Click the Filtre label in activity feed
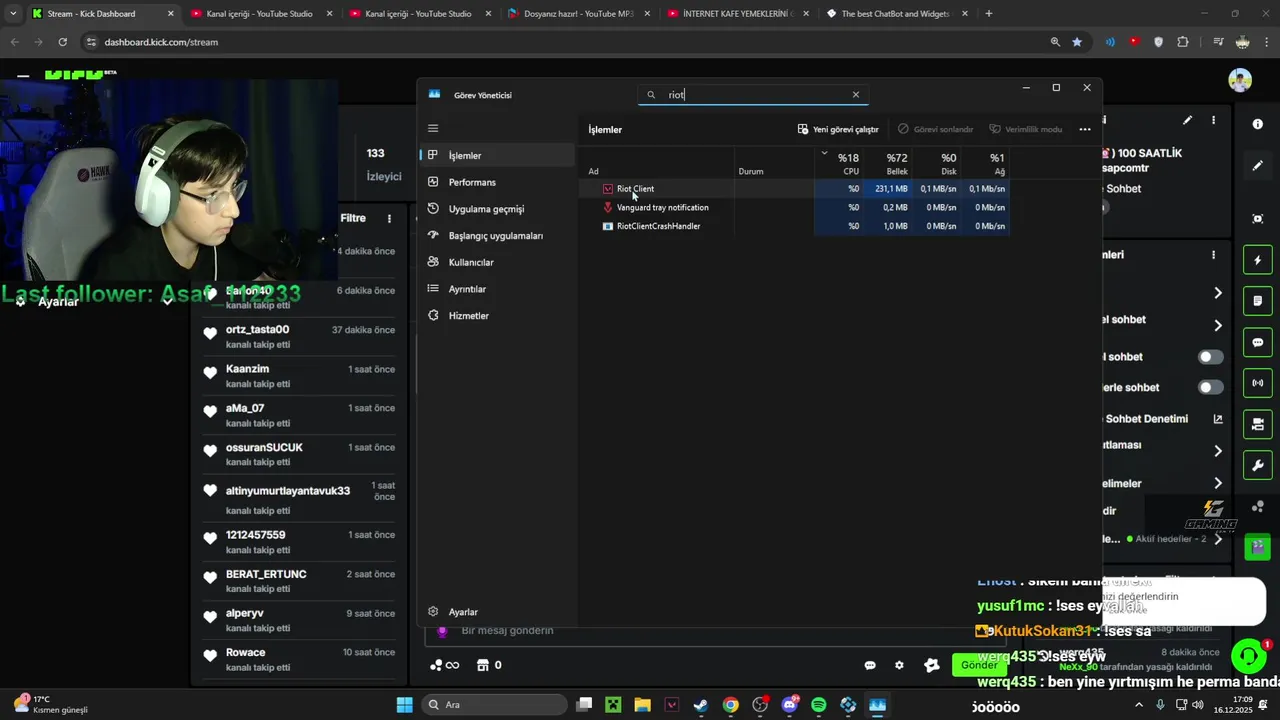The image size is (1280, 720). [353, 218]
